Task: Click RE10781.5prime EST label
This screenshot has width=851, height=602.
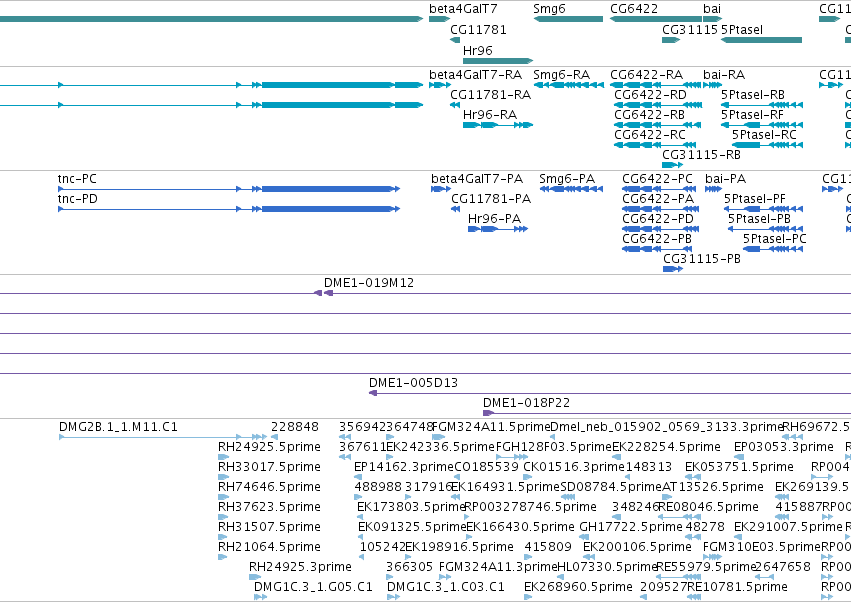Action: tap(737, 587)
